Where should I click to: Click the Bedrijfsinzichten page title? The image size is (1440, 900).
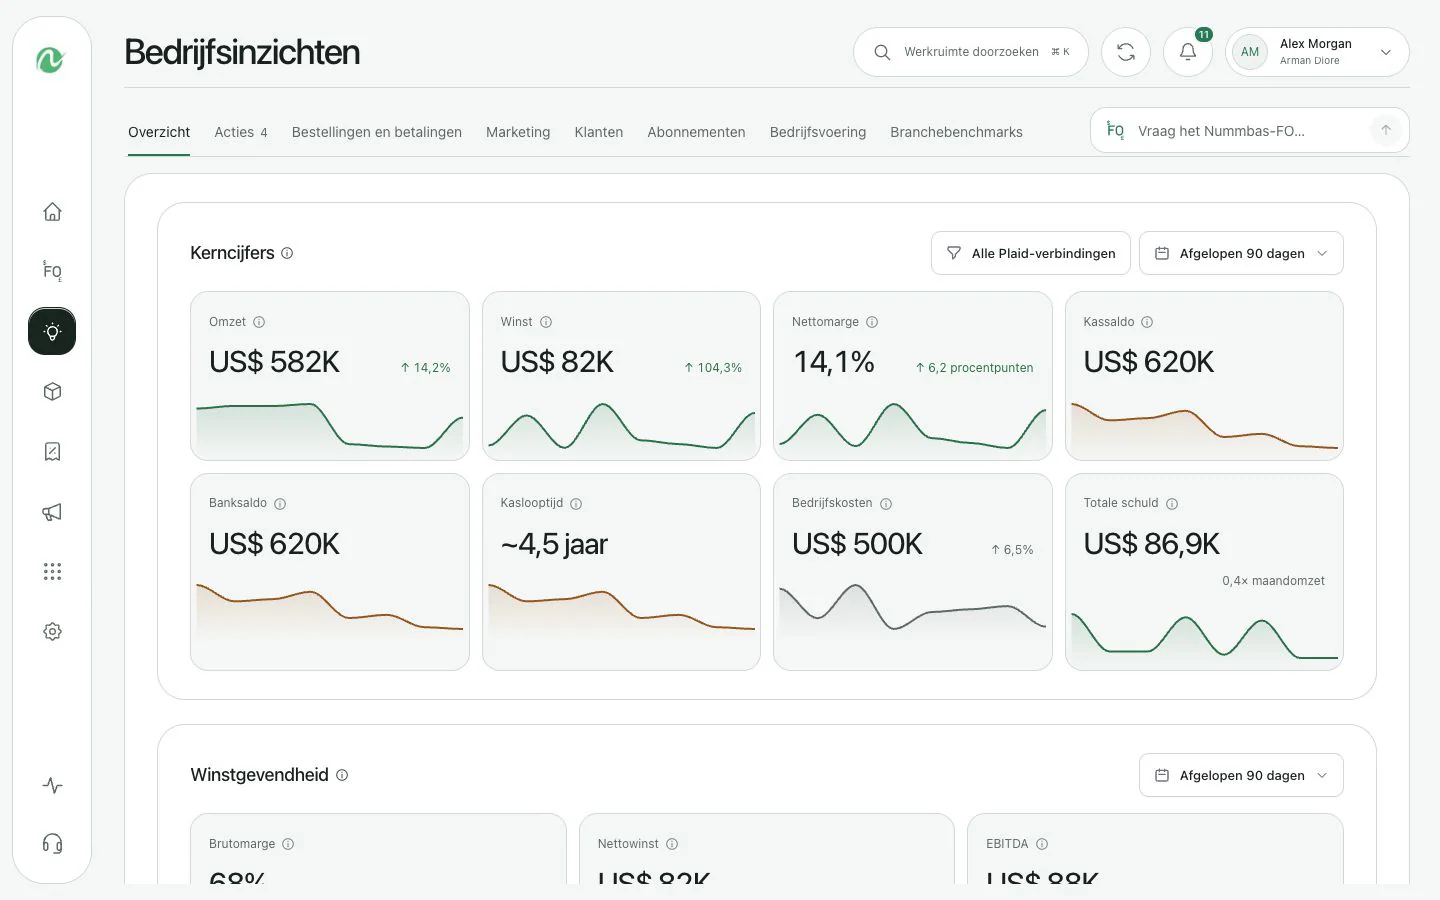point(242,52)
